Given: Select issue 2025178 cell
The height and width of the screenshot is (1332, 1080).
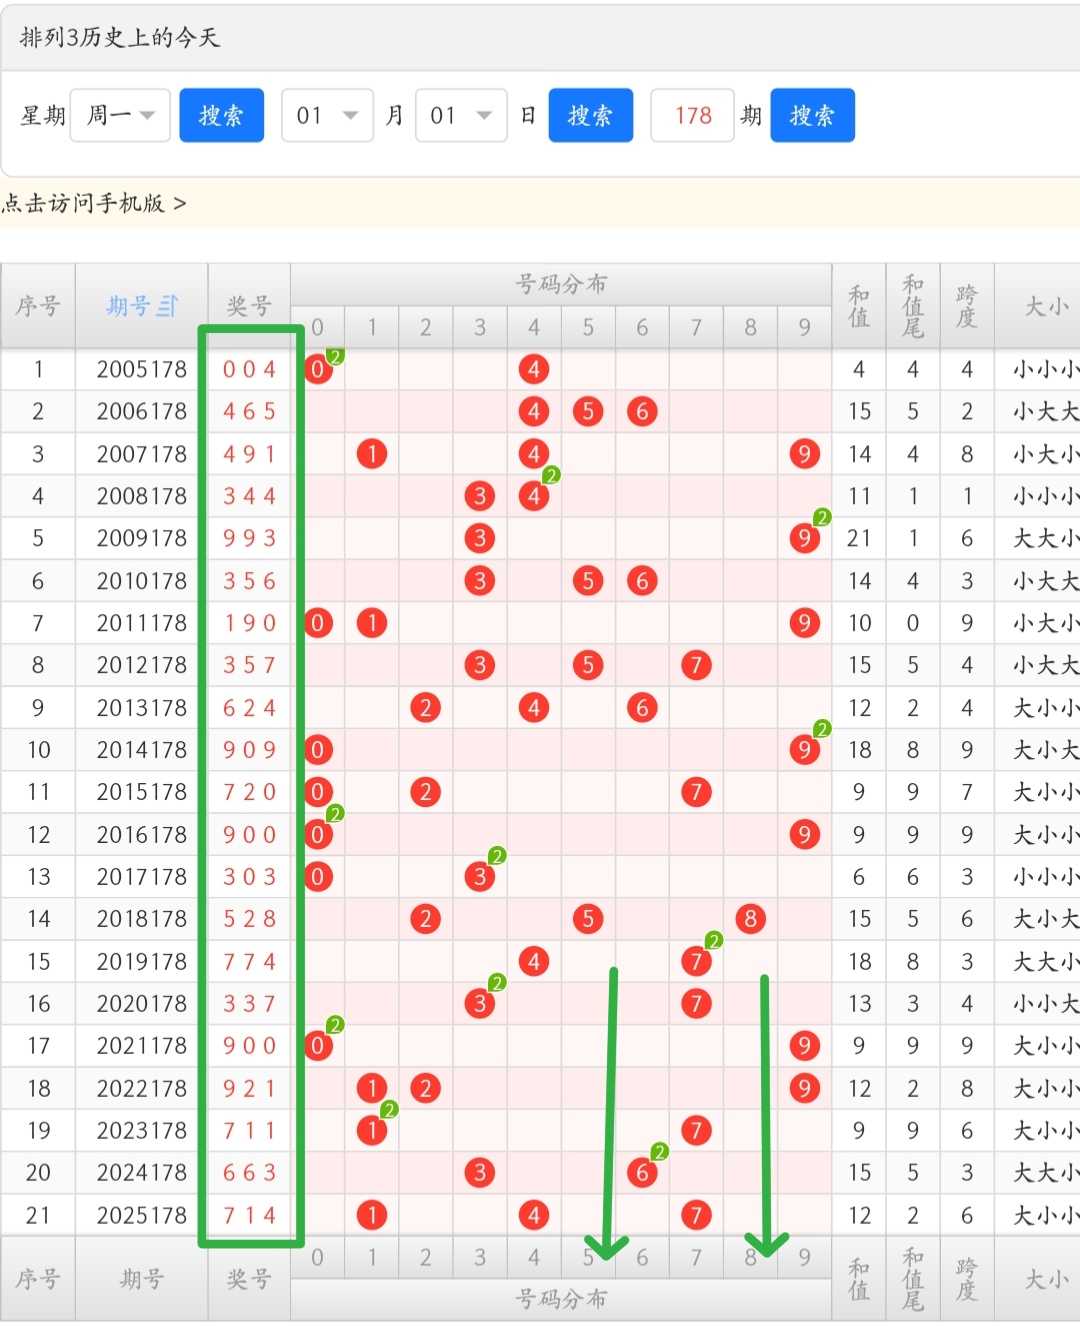Looking at the screenshot, I should pyautogui.click(x=142, y=1215).
